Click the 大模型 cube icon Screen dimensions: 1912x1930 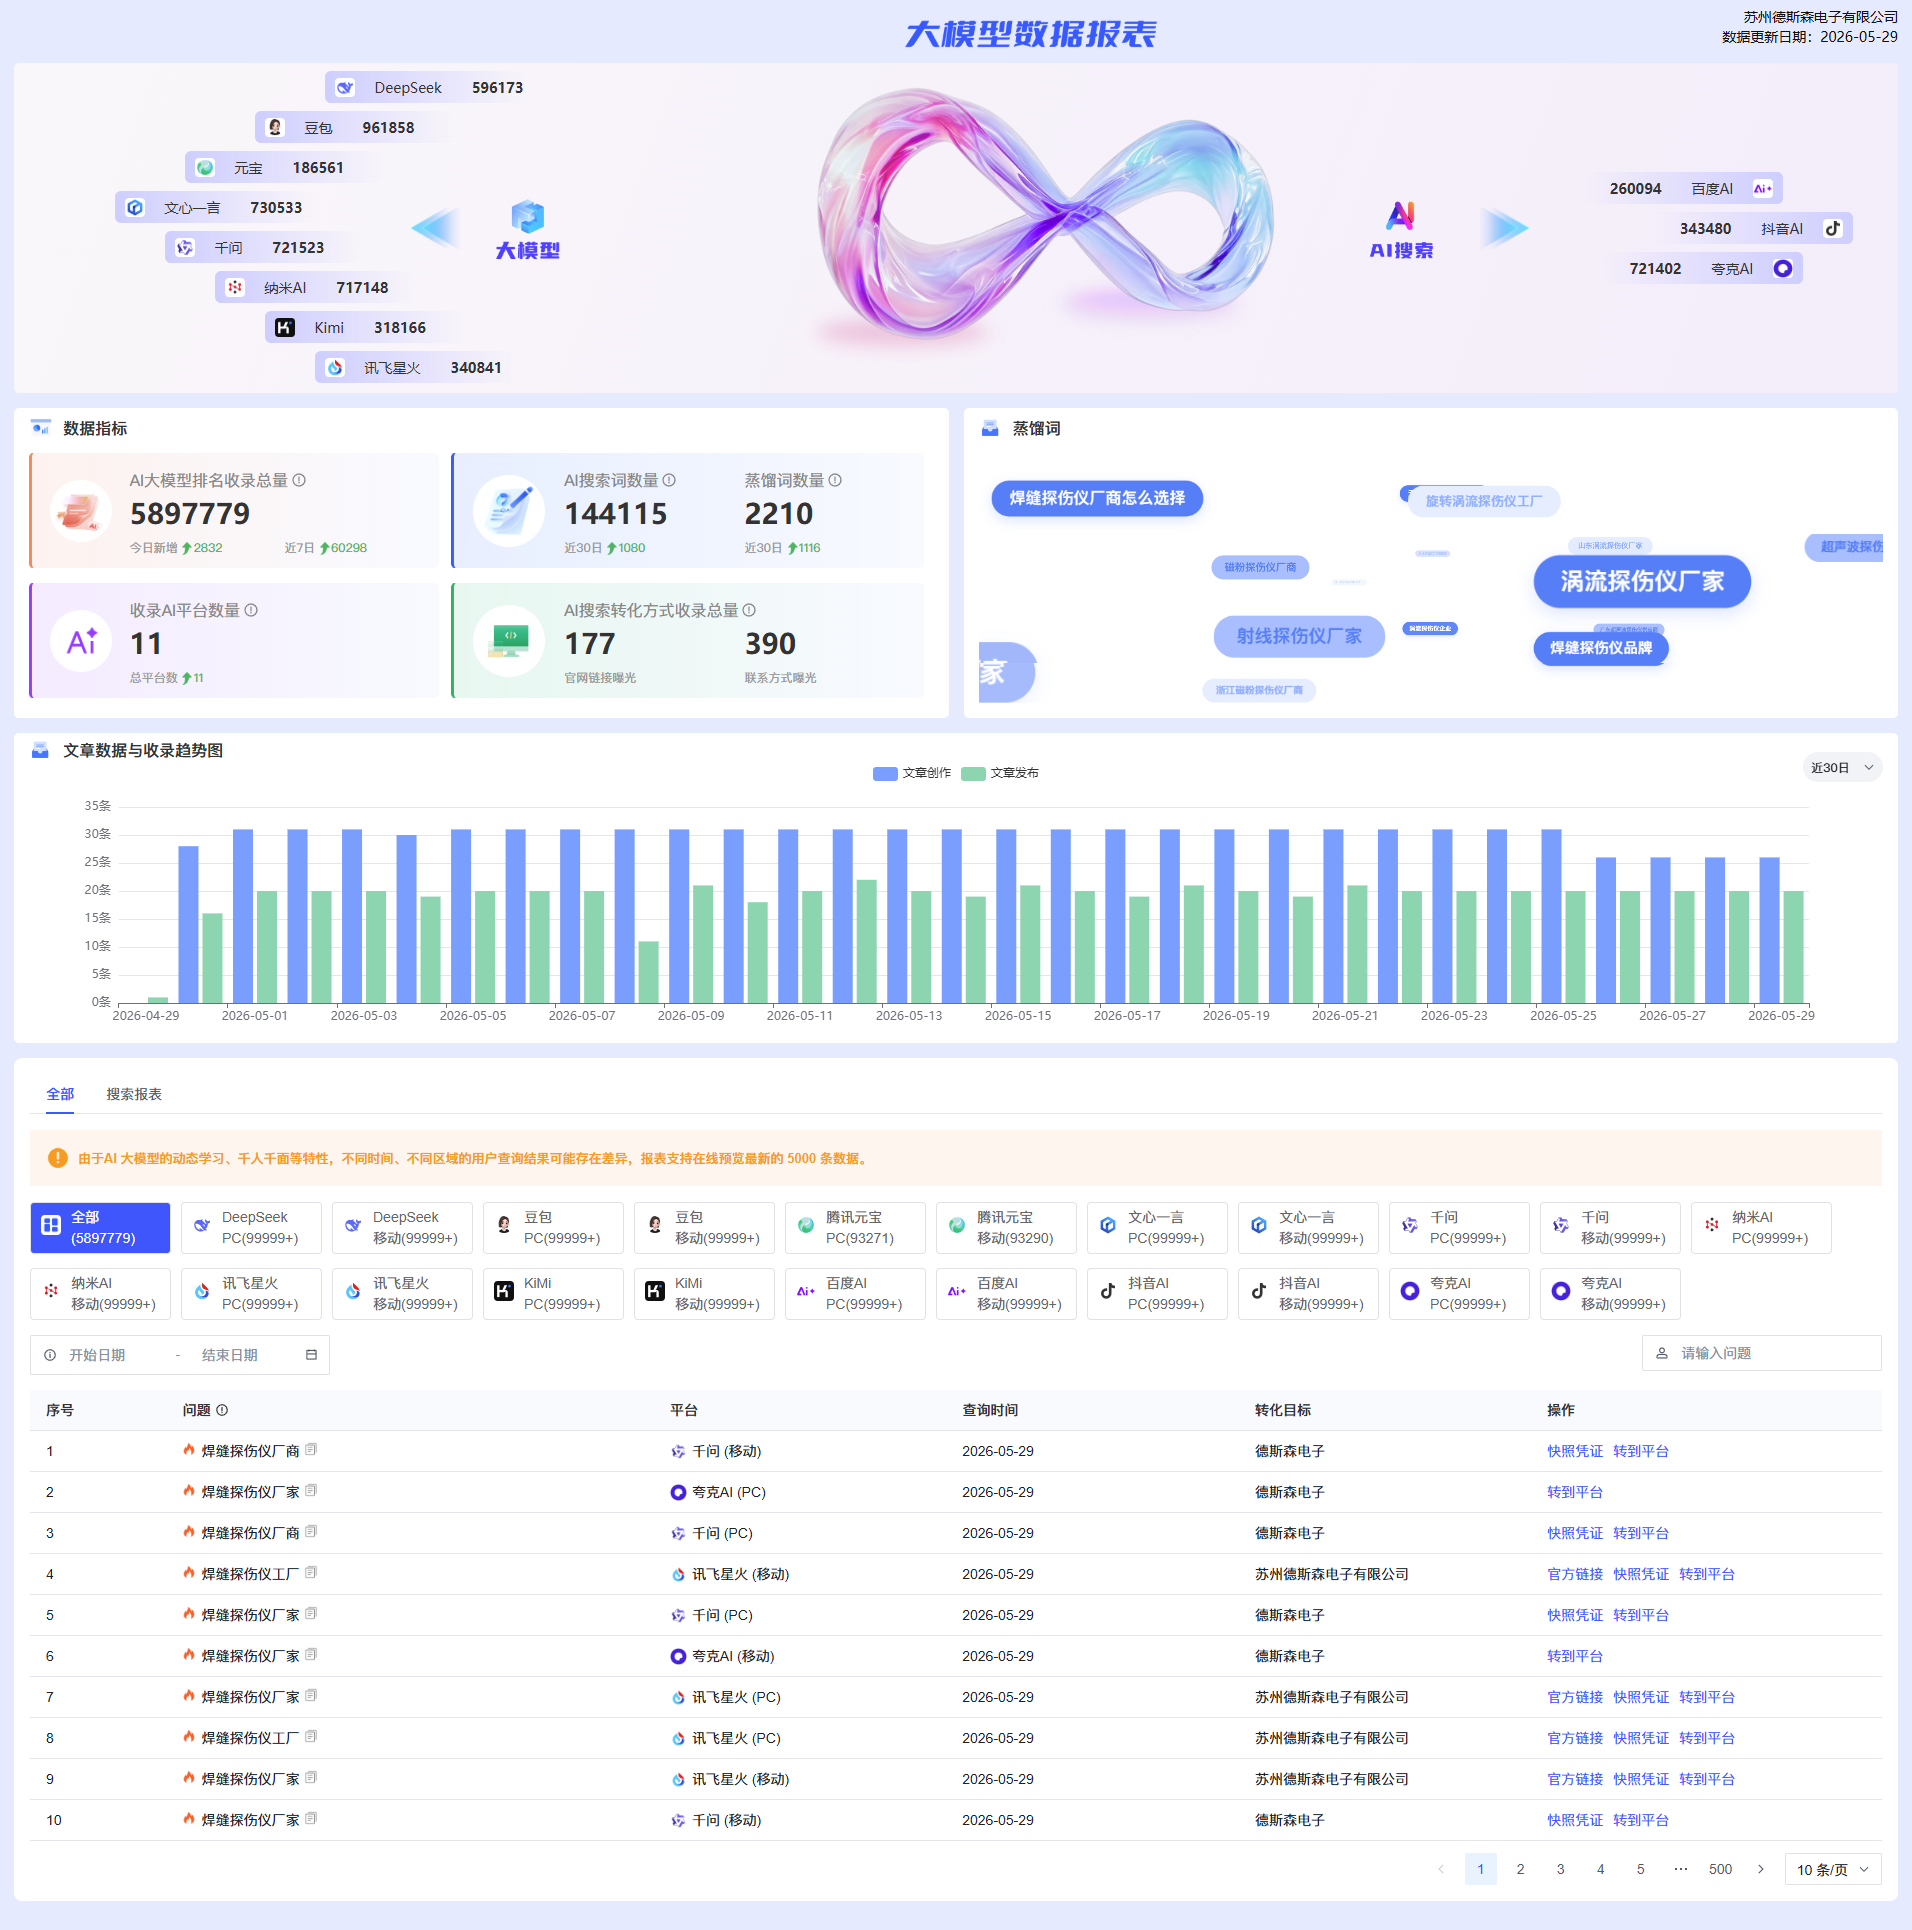528,217
